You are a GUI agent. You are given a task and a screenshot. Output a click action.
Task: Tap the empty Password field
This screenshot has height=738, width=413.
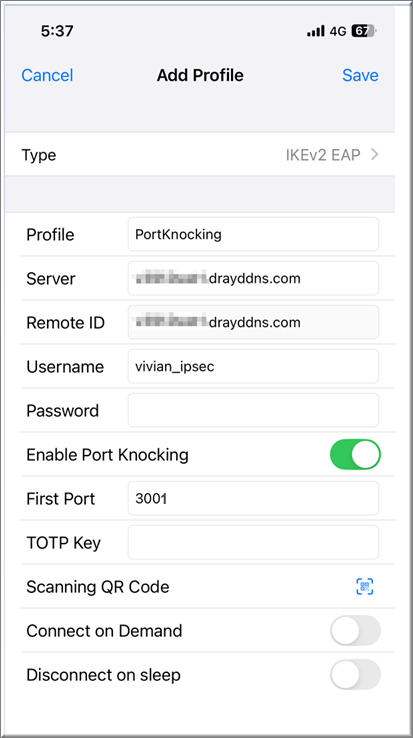tap(253, 410)
